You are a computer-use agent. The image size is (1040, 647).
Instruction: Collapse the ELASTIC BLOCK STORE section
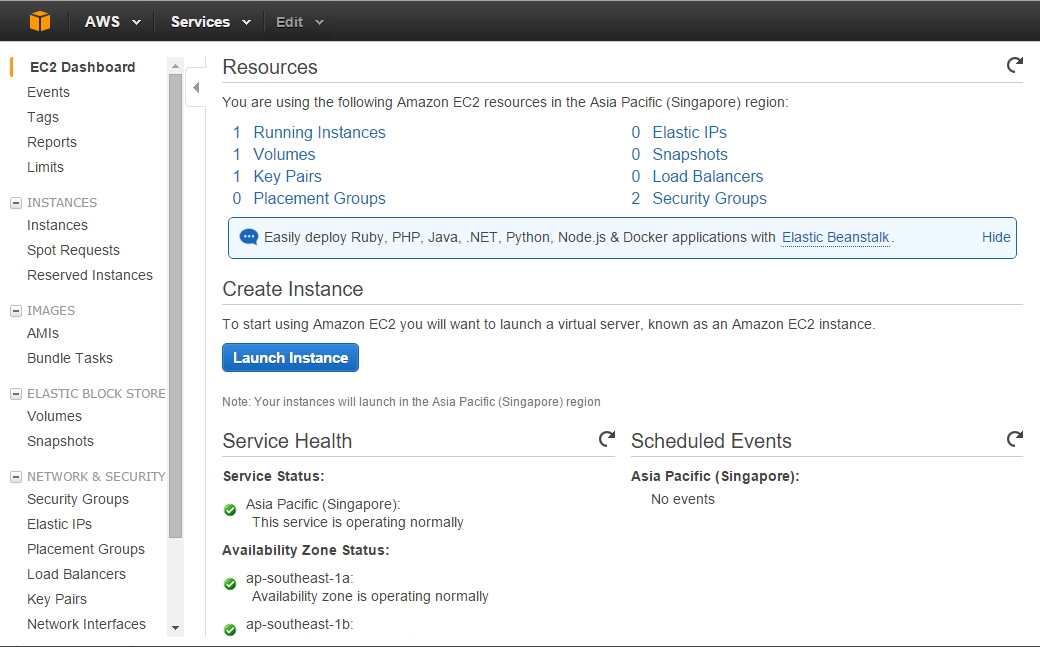pos(16,394)
